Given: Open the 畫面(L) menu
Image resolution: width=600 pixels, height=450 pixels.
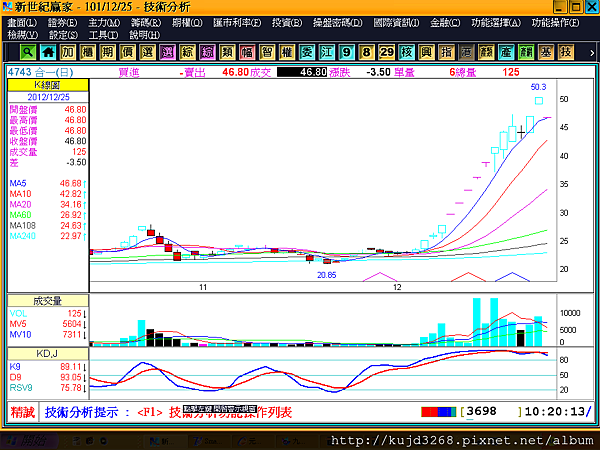Looking at the screenshot, I should 22,23.
